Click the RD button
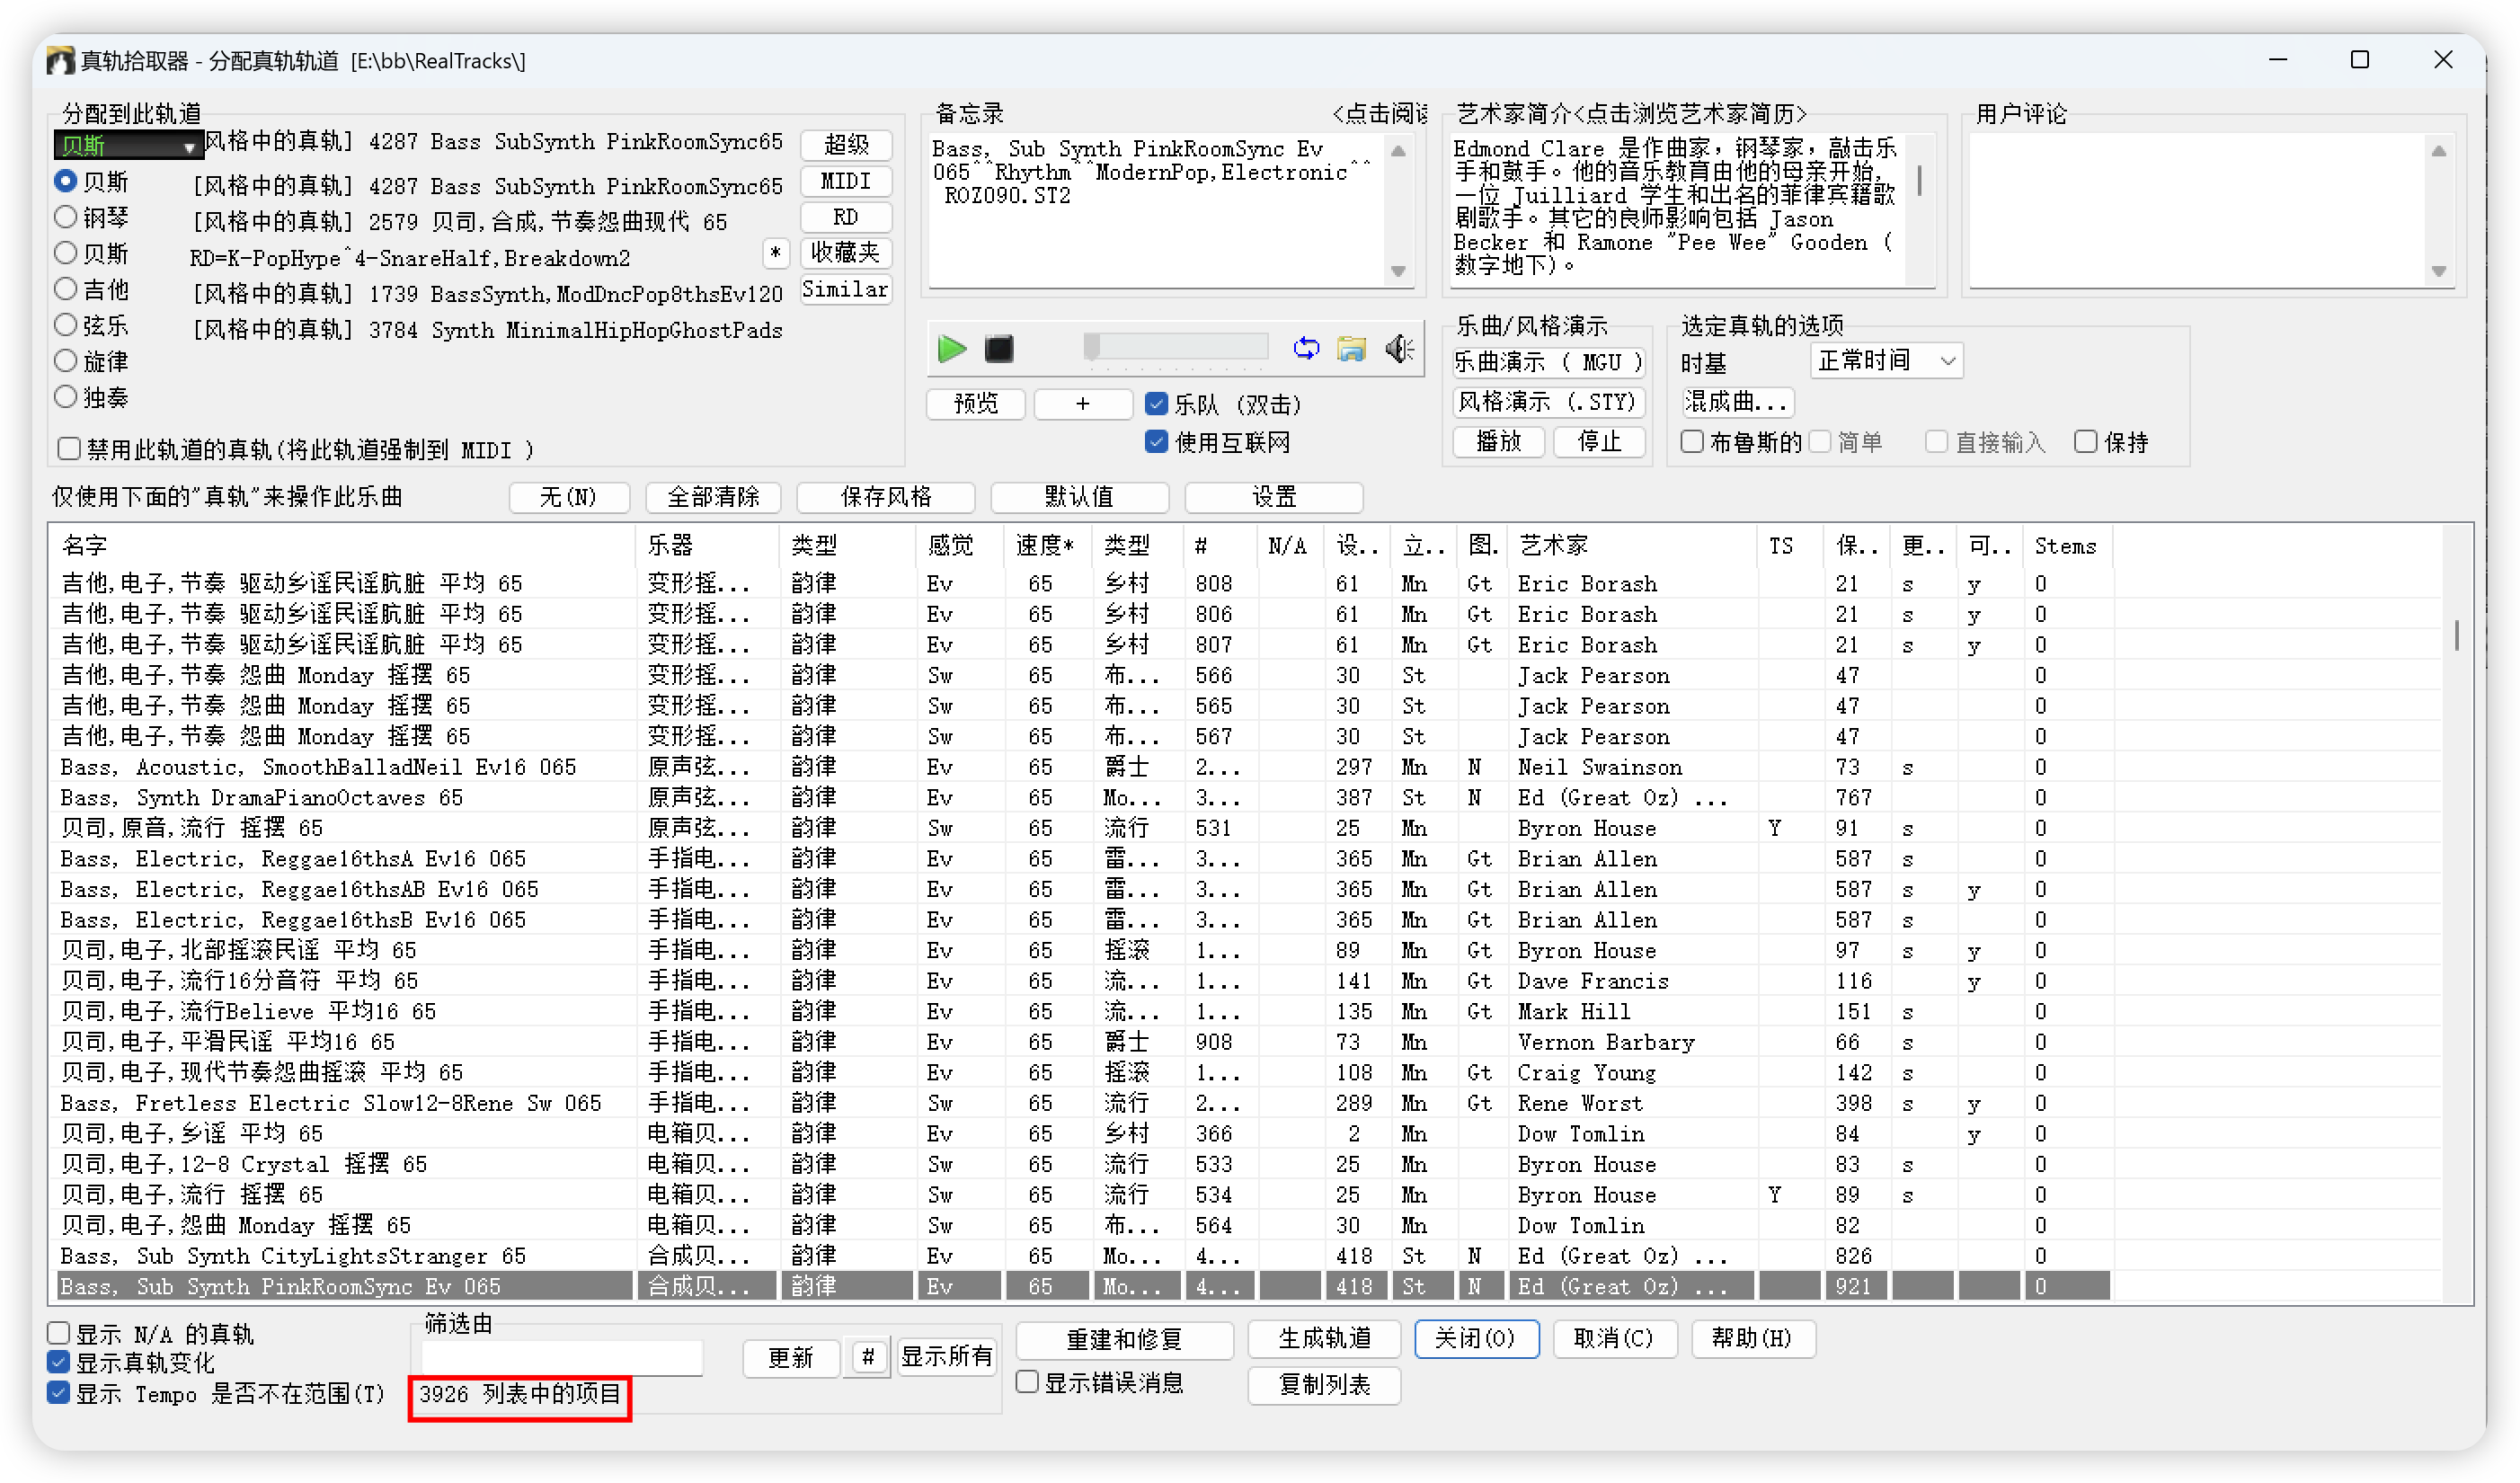The width and height of the screenshot is (2520, 1483). [846, 217]
